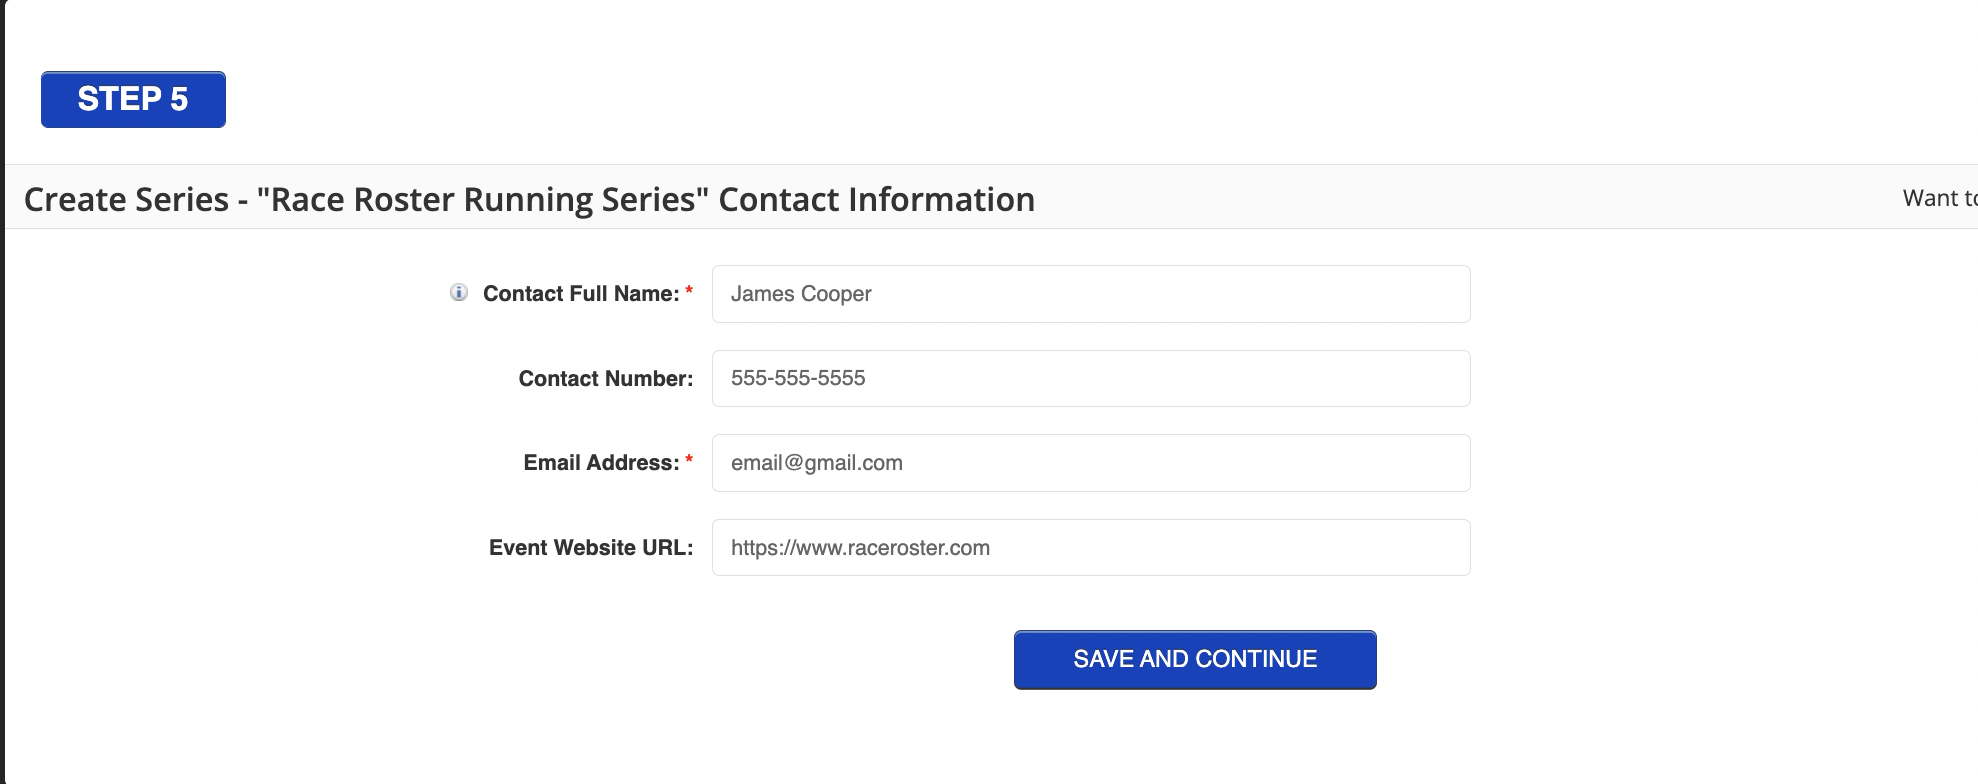Image resolution: width=1978 pixels, height=784 pixels.
Task: Click the 'James Cooper' placeholder text
Action: 801,294
